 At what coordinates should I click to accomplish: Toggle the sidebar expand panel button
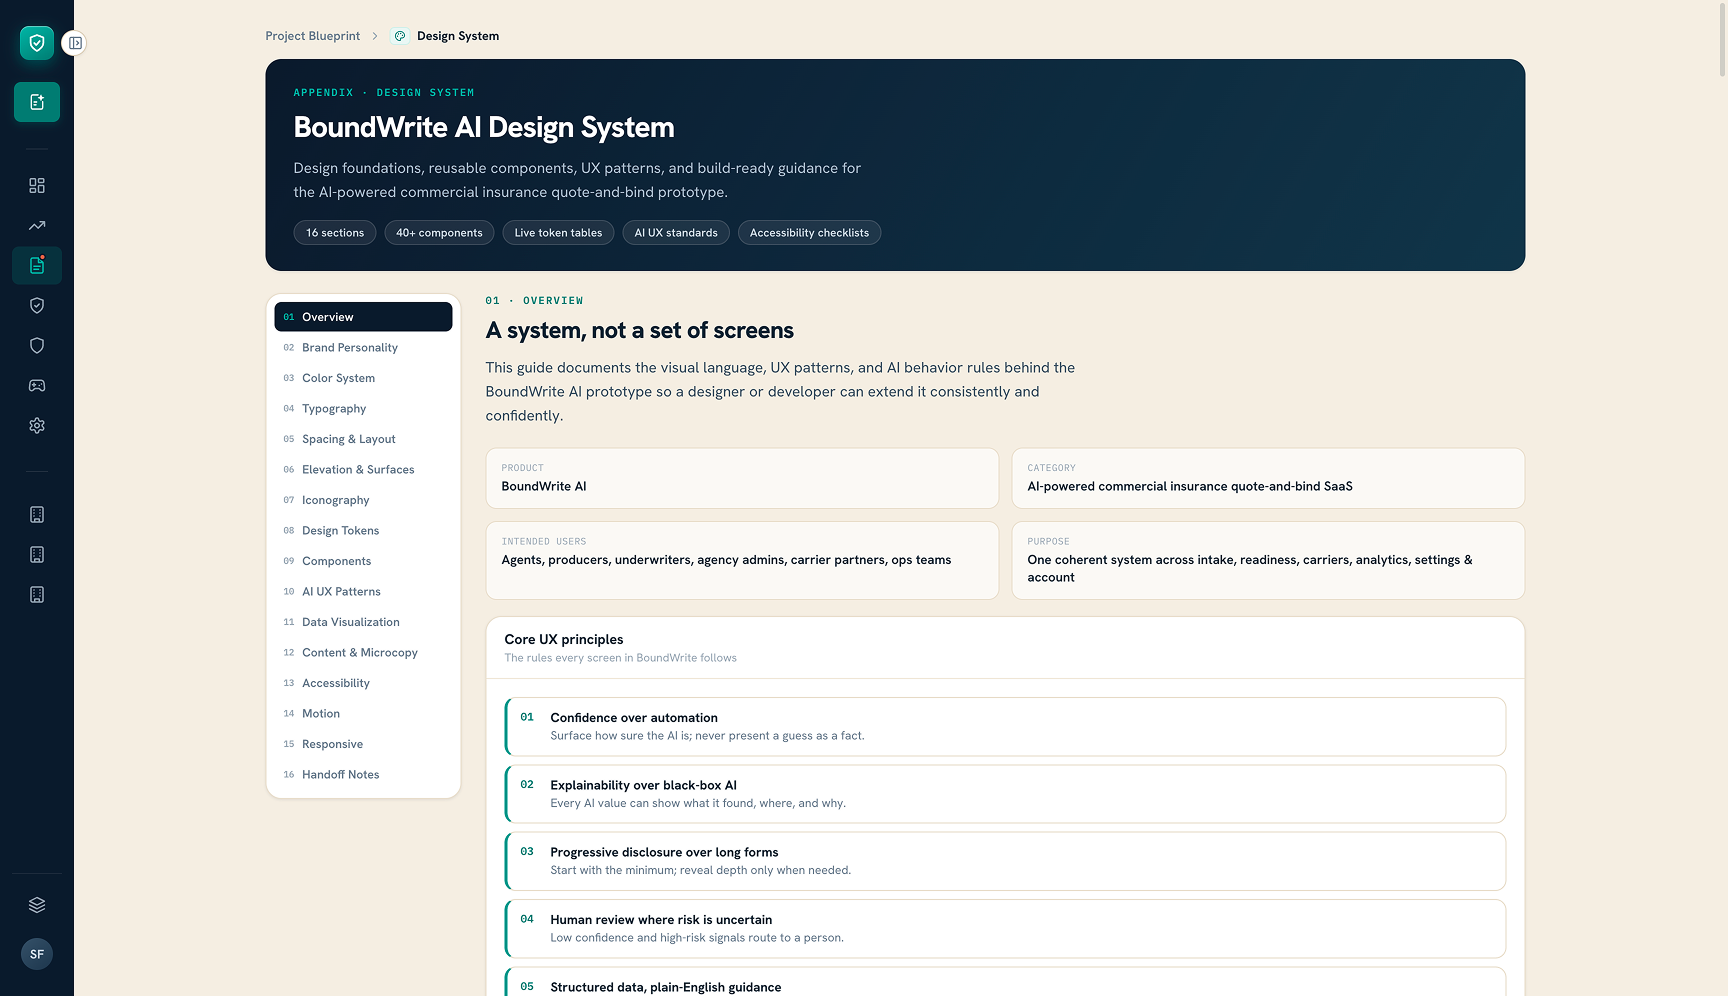pyautogui.click(x=75, y=43)
